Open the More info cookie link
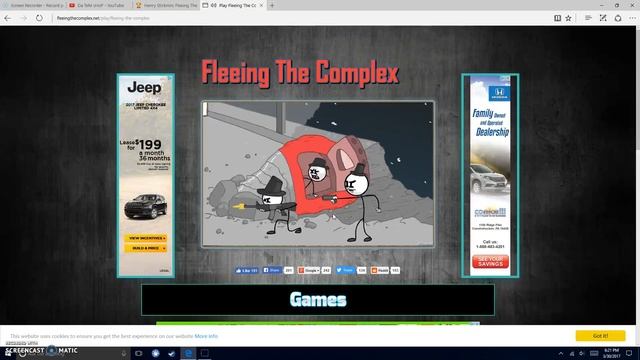 206,336
